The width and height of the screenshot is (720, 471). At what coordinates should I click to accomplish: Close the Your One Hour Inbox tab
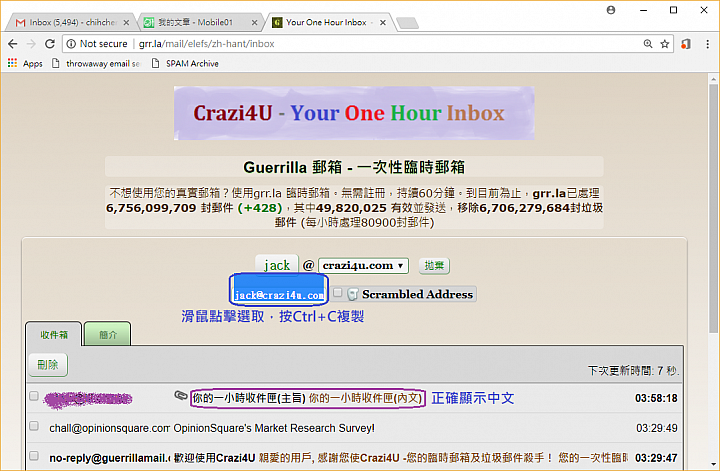(x=383, y=22)
